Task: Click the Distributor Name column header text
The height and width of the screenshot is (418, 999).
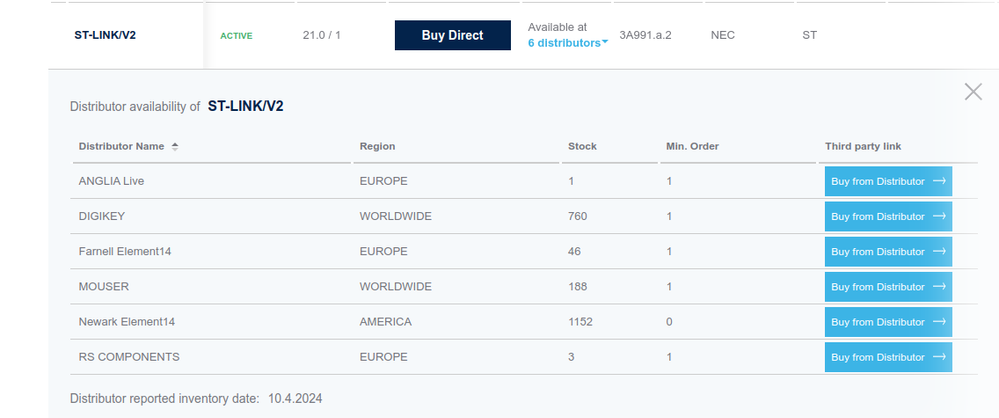Action: (x=121, y=147)
